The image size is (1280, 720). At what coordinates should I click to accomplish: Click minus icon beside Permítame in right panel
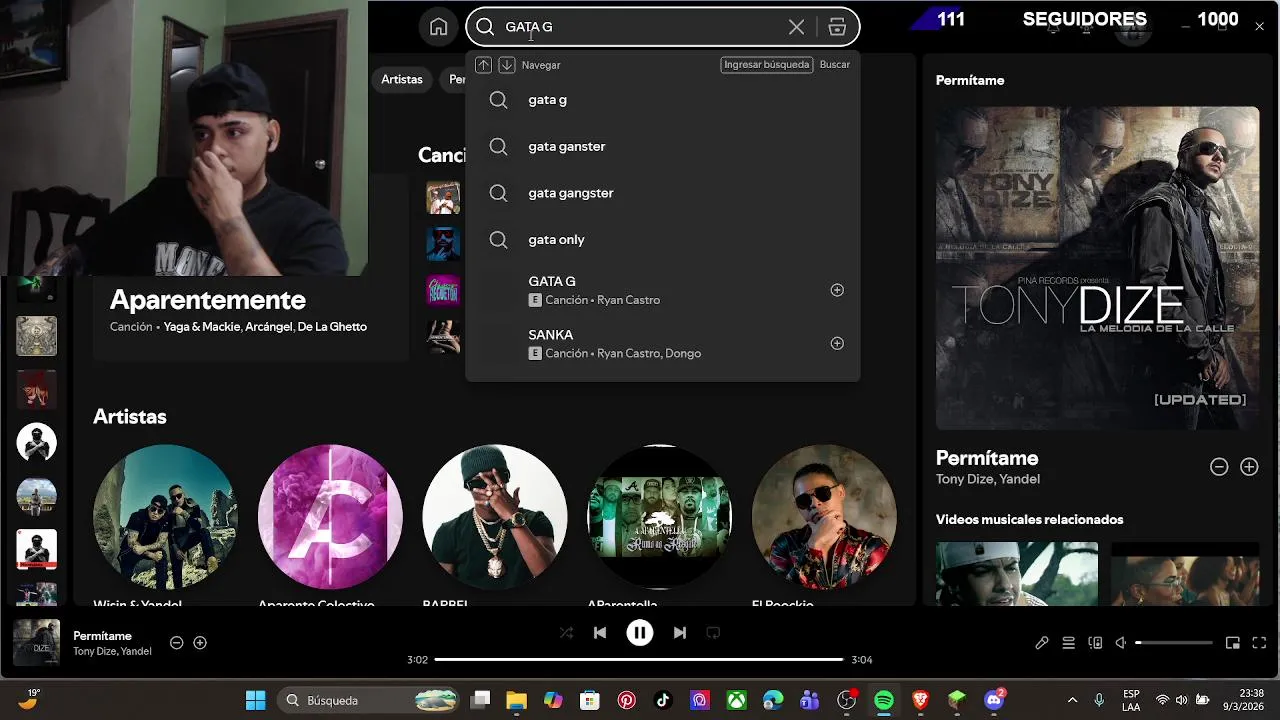point(1219,467)
